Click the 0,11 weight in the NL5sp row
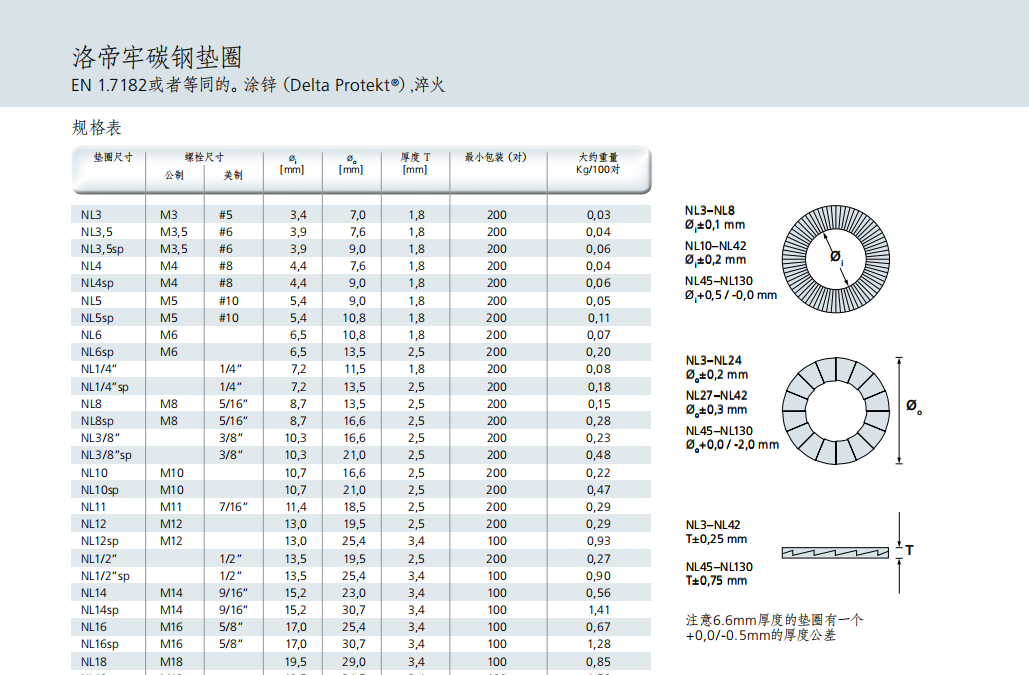Image resolution: width=1029 pixels, height=675 pixels. click(x=598, y=318)
